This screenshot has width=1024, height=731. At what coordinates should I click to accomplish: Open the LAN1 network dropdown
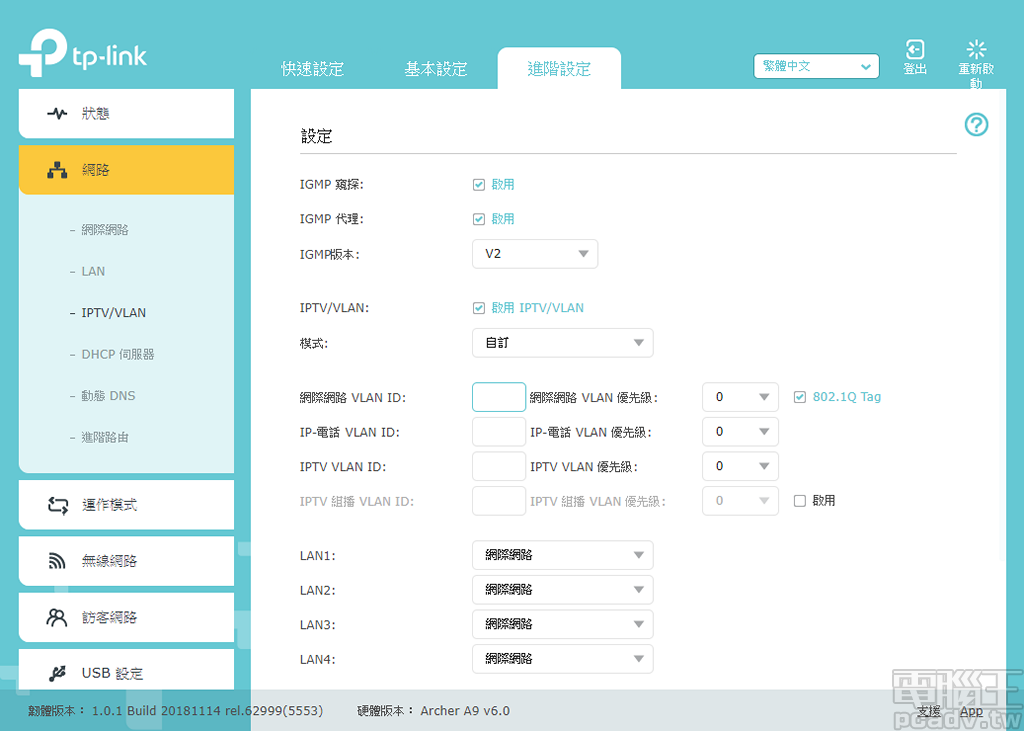(x=562, y=555)
